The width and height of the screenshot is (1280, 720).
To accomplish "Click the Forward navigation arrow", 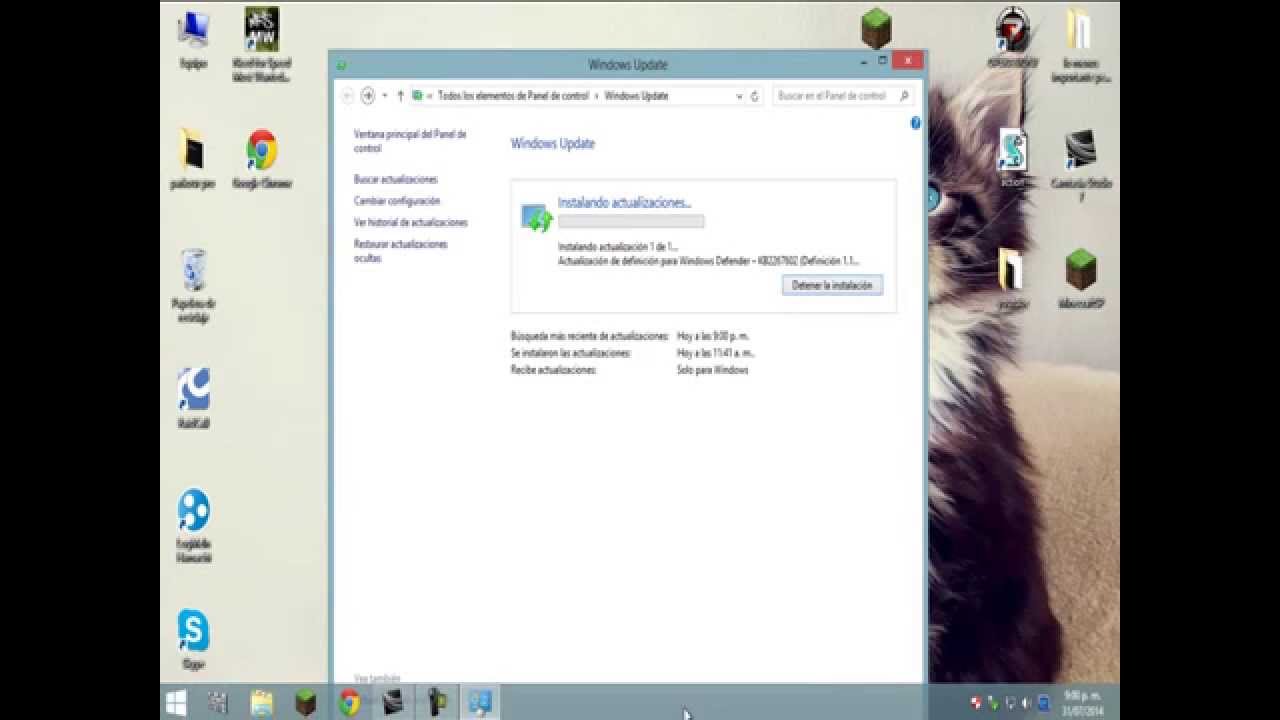I will click(x=368, y=96).
